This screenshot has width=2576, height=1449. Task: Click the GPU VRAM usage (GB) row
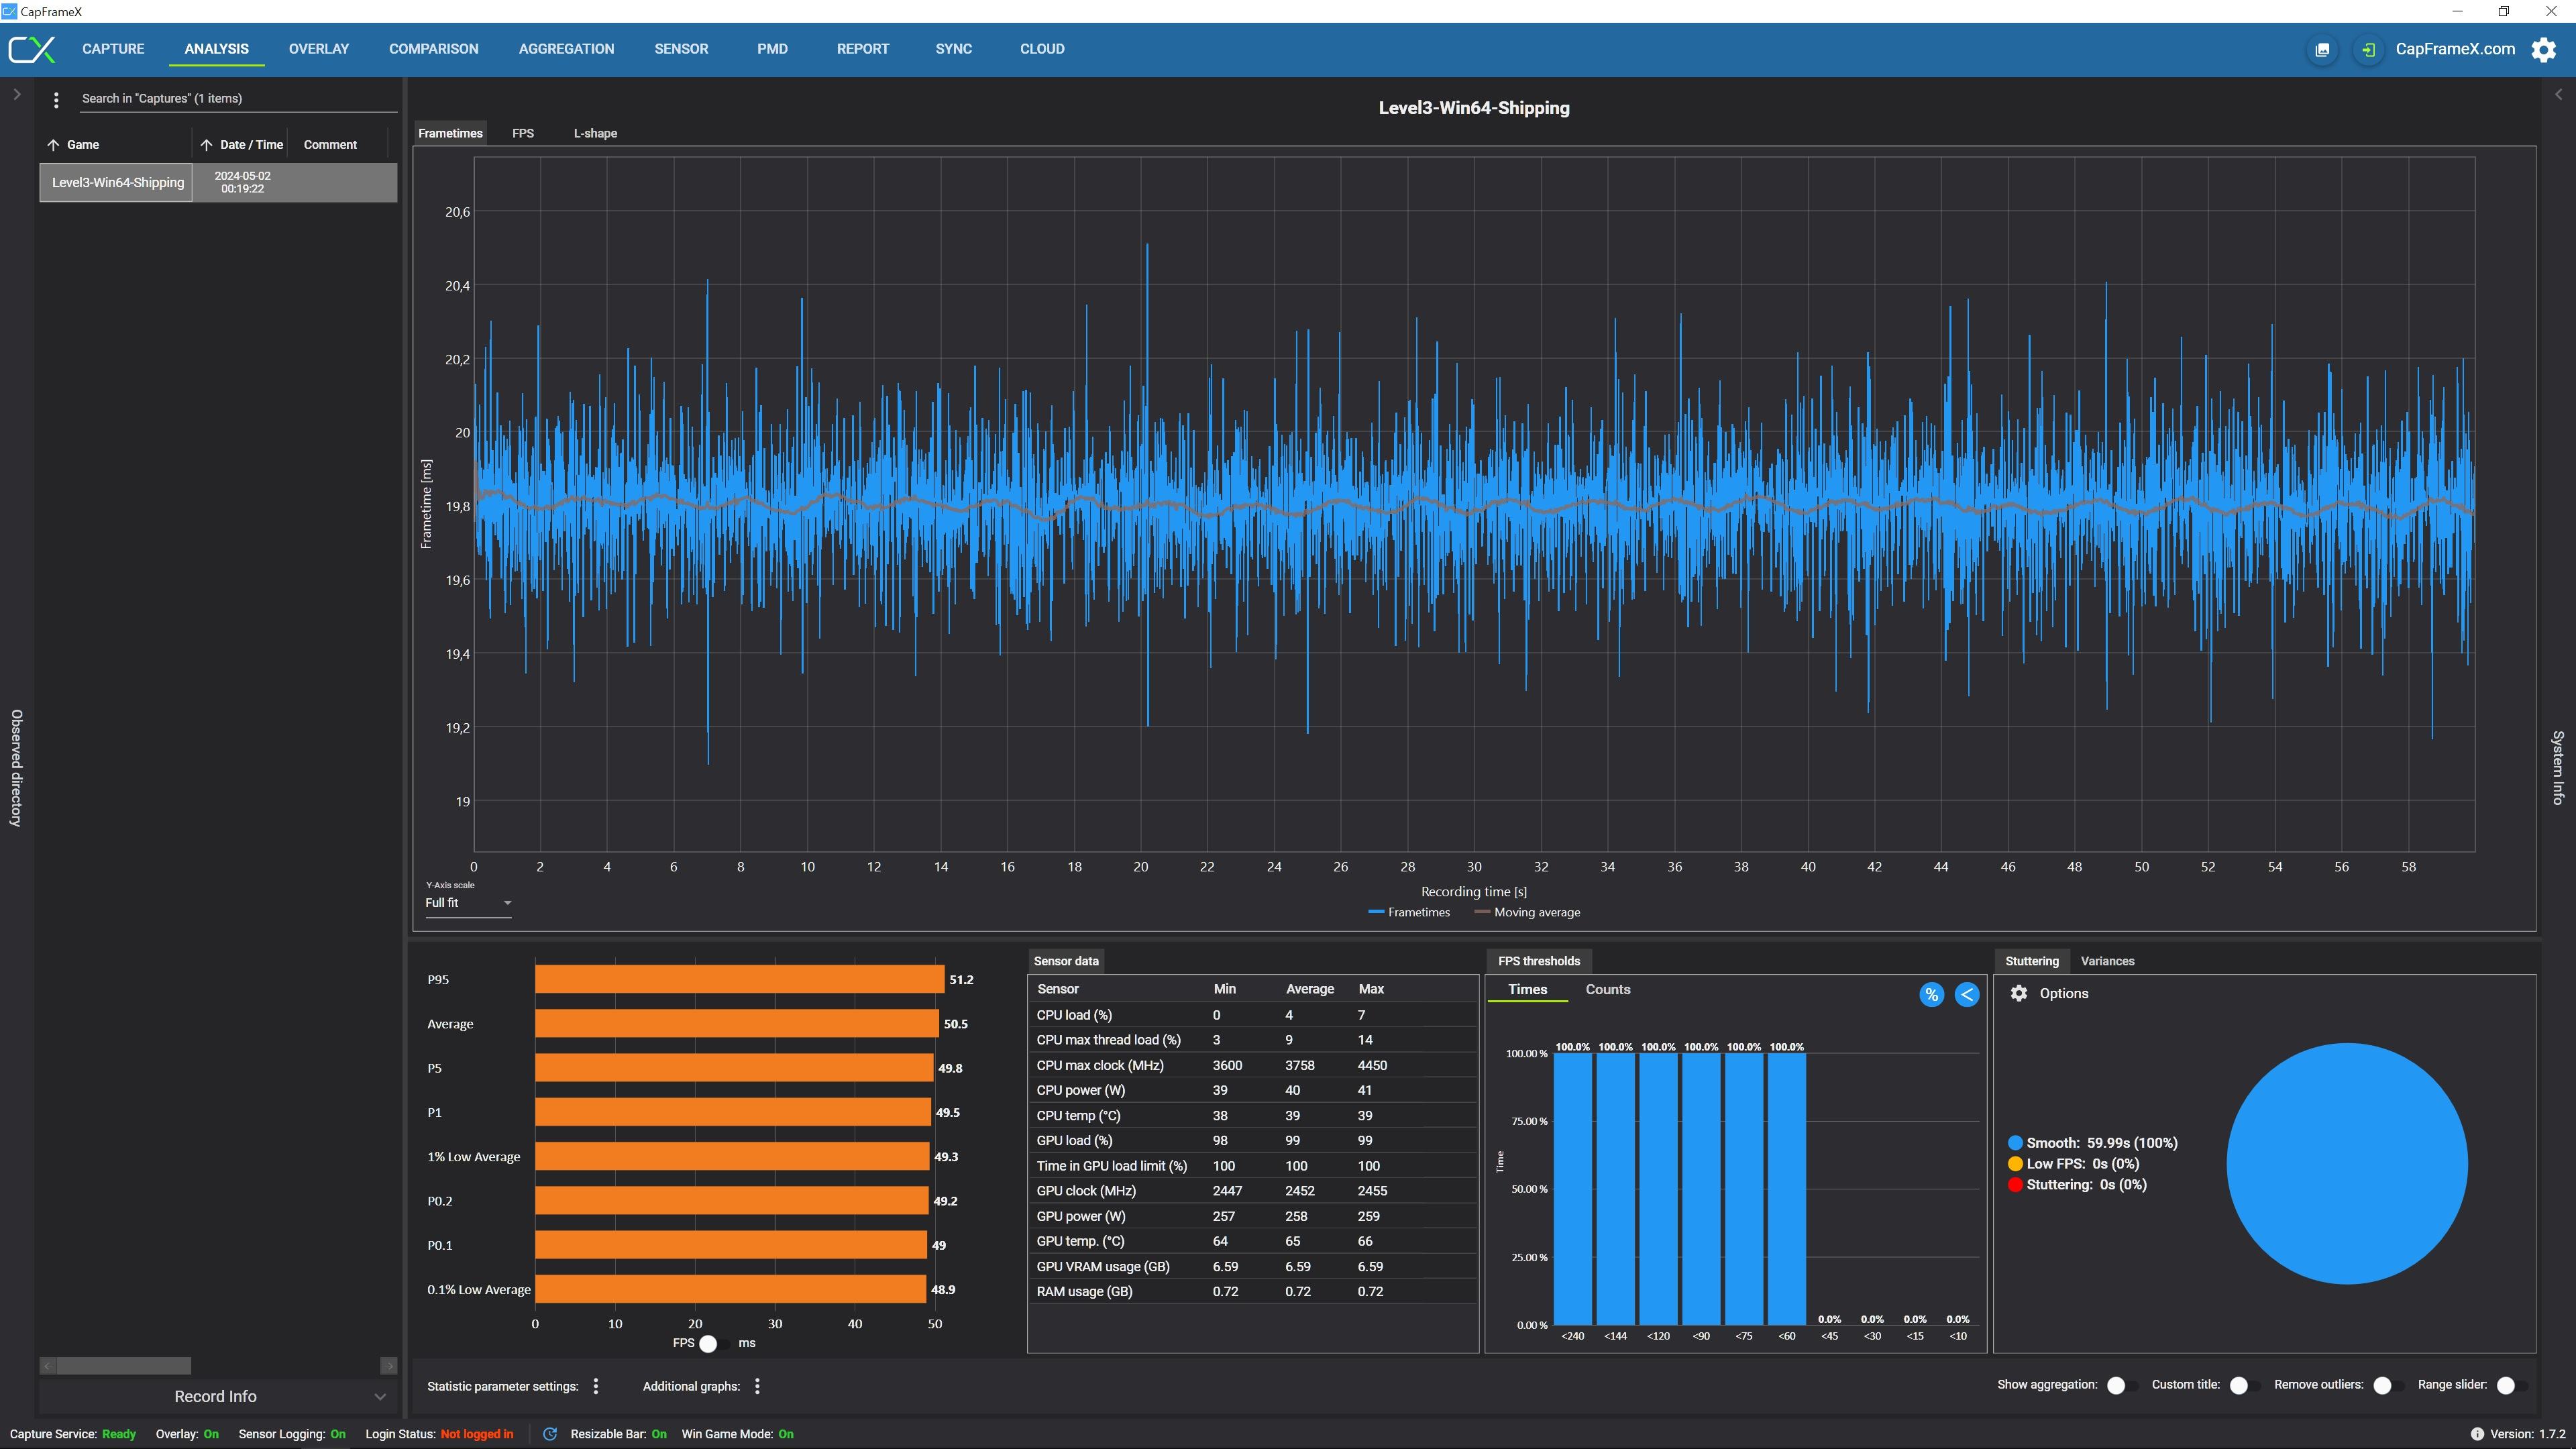click(1253, 1267)
